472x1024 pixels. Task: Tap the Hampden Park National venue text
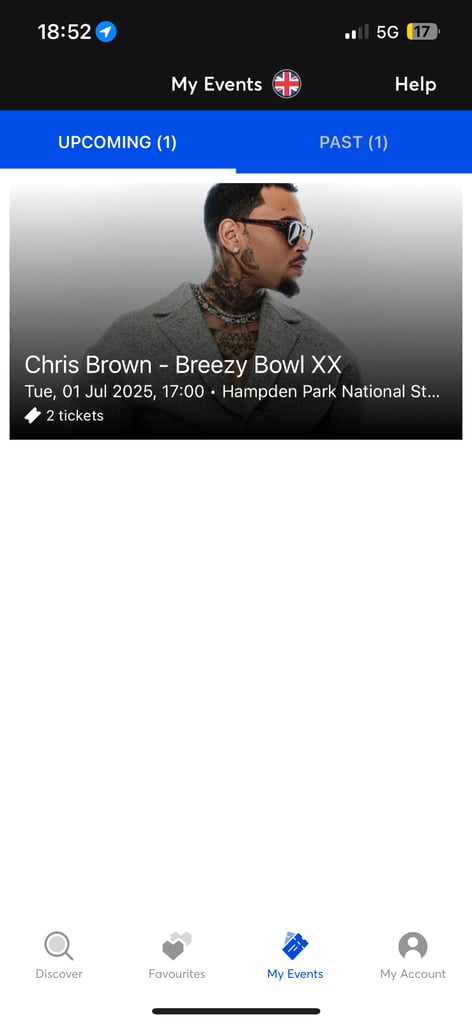[331, 392]
